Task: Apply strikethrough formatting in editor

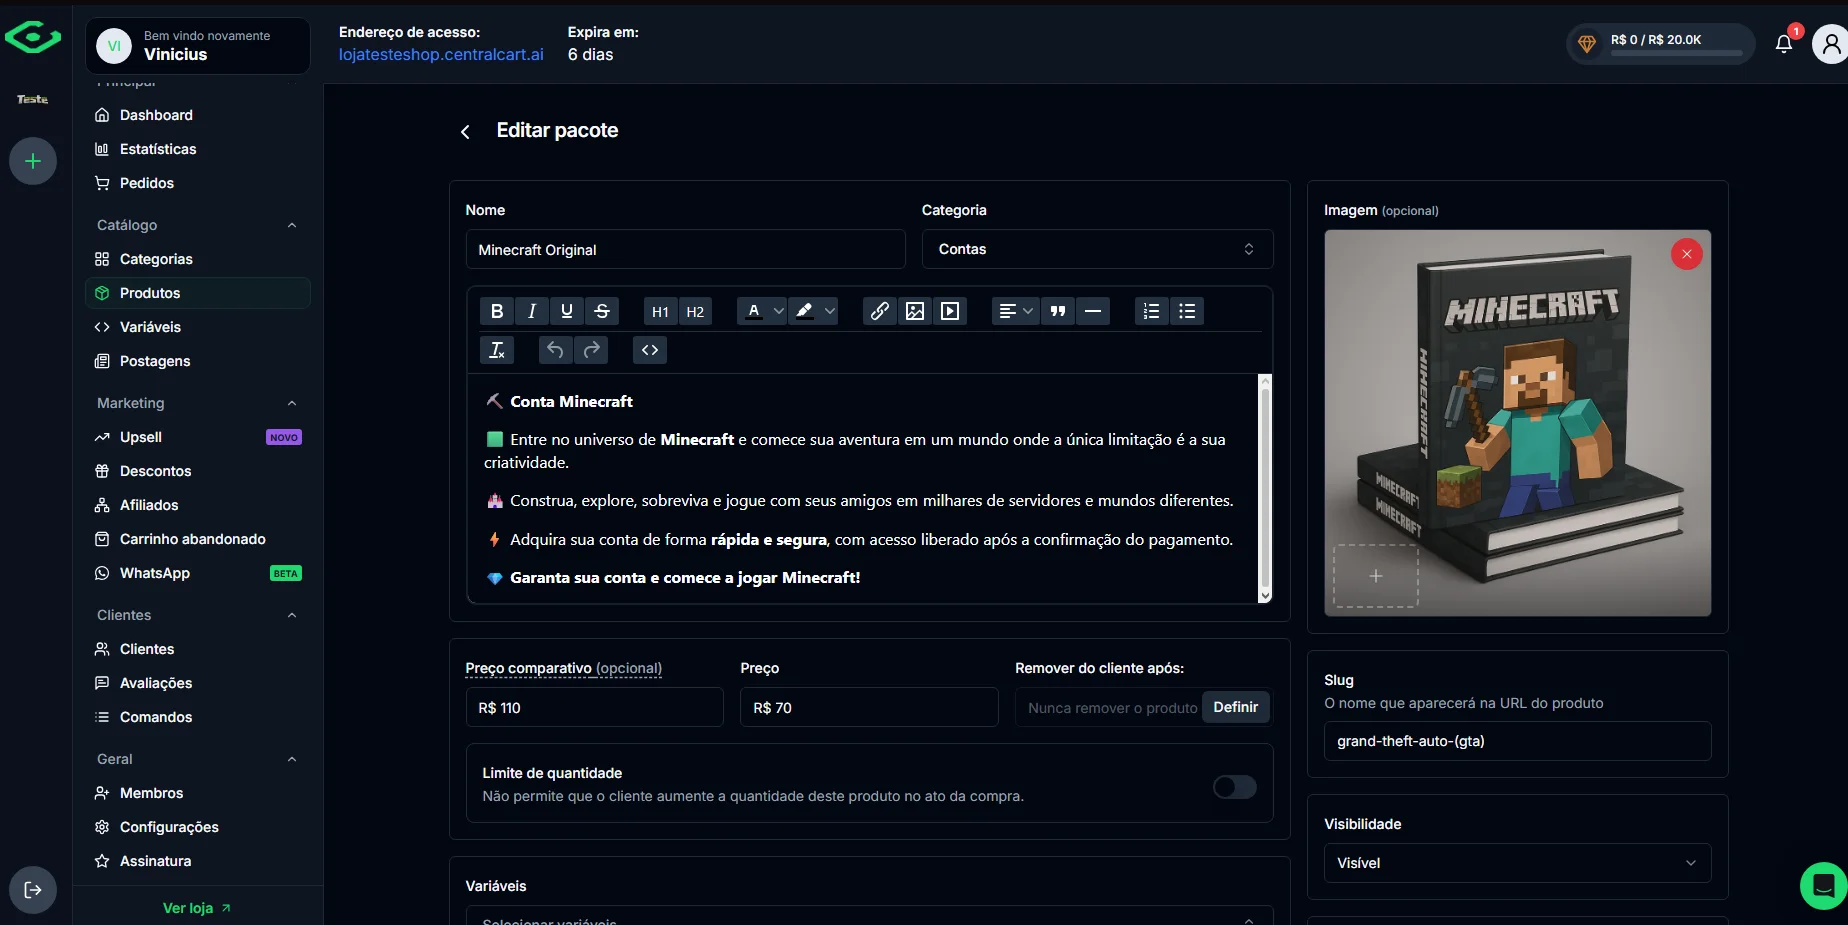Action: point(602,311)
